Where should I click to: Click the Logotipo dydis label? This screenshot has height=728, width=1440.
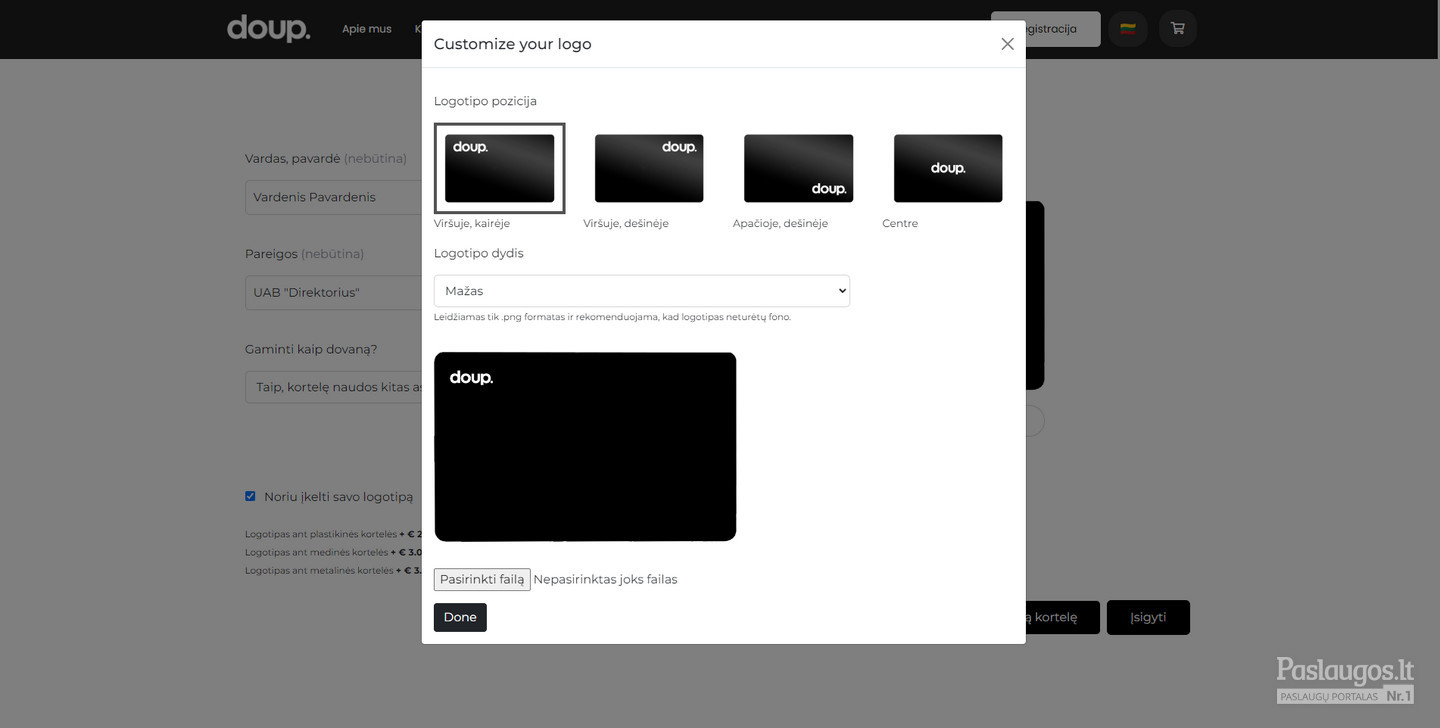coord(479,253)
